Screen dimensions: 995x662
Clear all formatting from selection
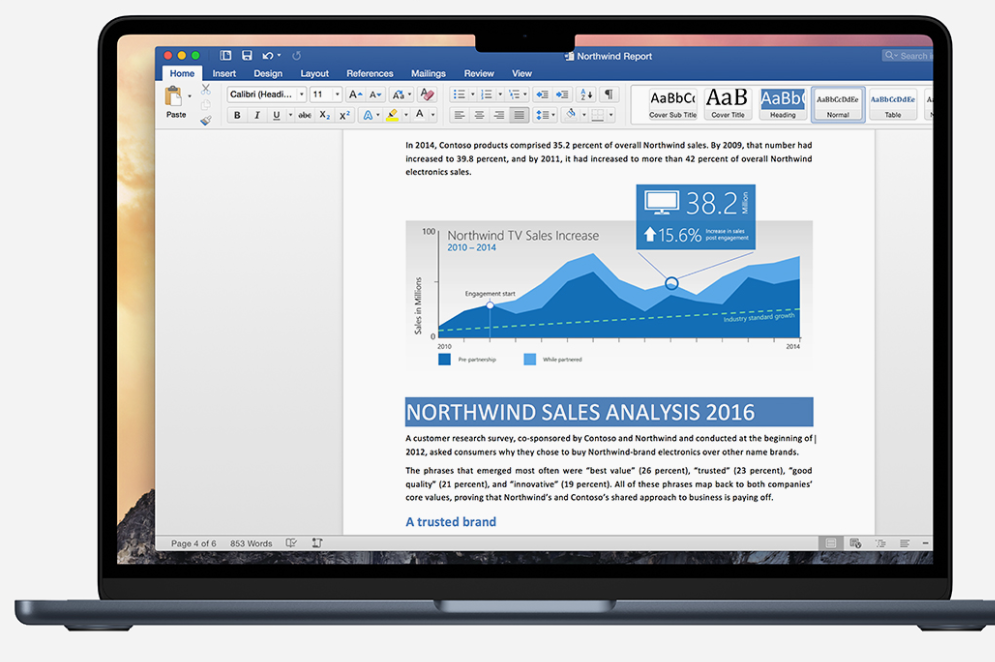pos(425,94)
